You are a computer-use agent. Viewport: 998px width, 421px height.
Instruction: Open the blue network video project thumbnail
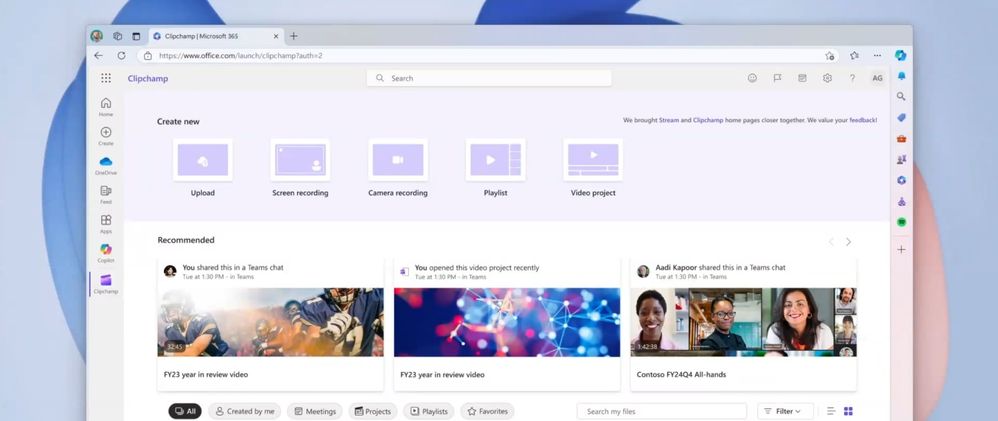point(507,322)
